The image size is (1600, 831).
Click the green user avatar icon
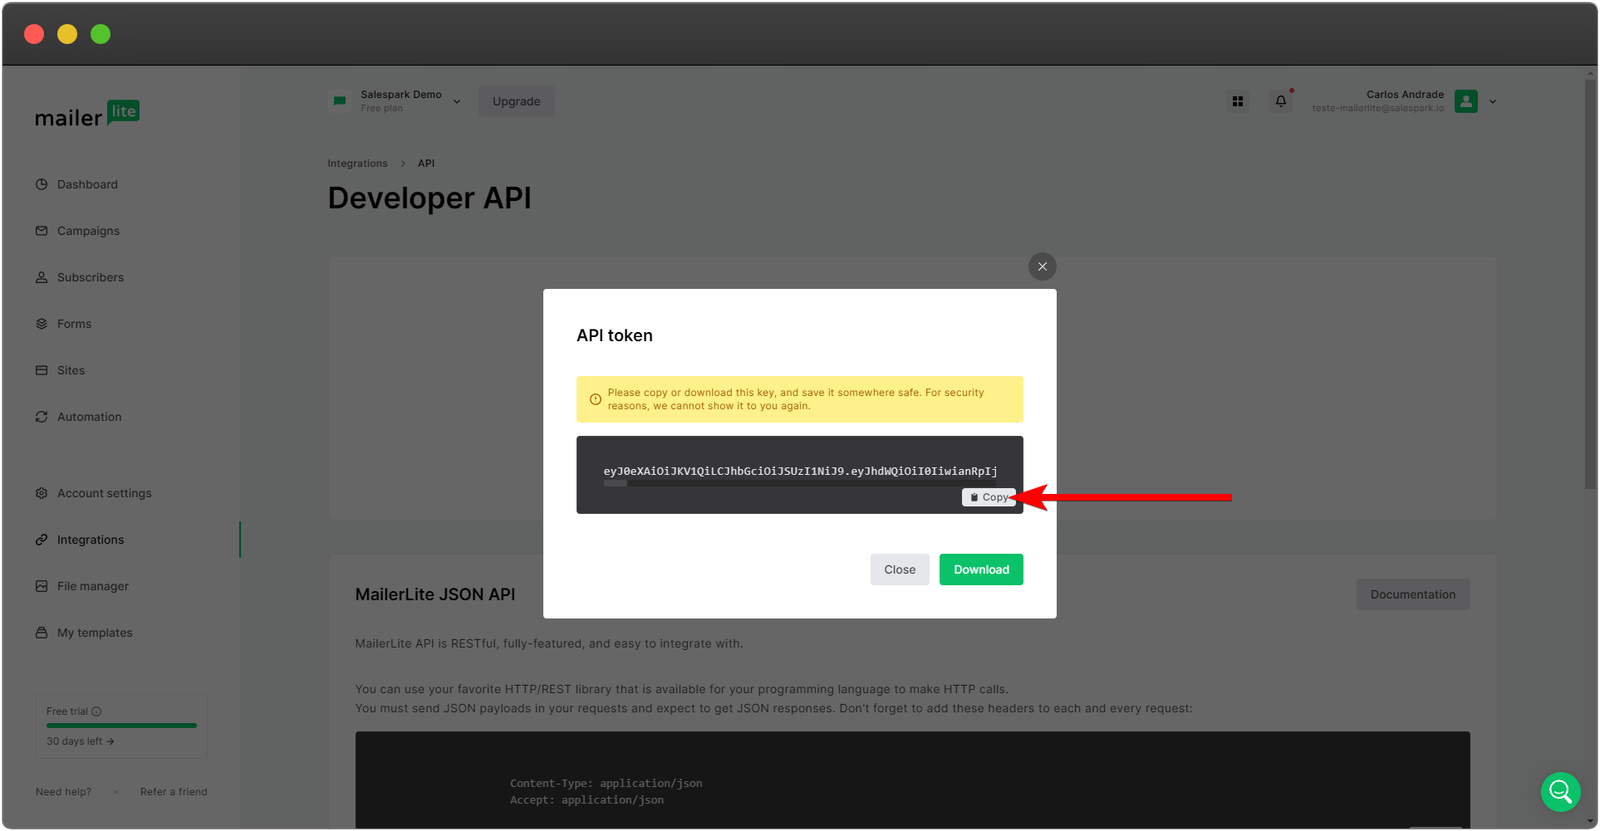coord(1466,101)
